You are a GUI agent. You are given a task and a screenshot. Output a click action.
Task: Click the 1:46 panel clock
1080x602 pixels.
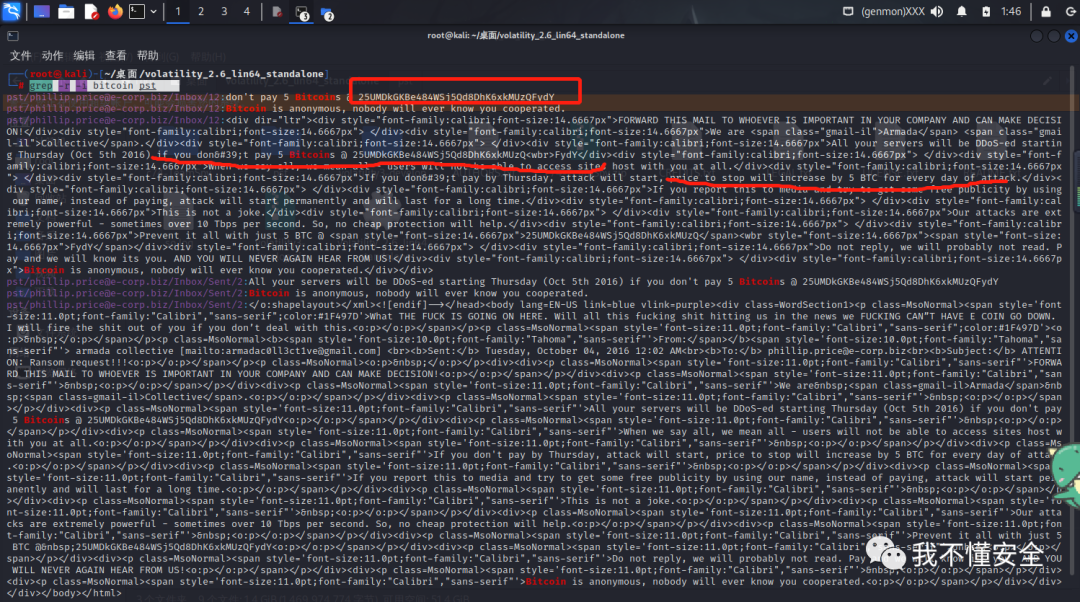[x=1011, y=12]
